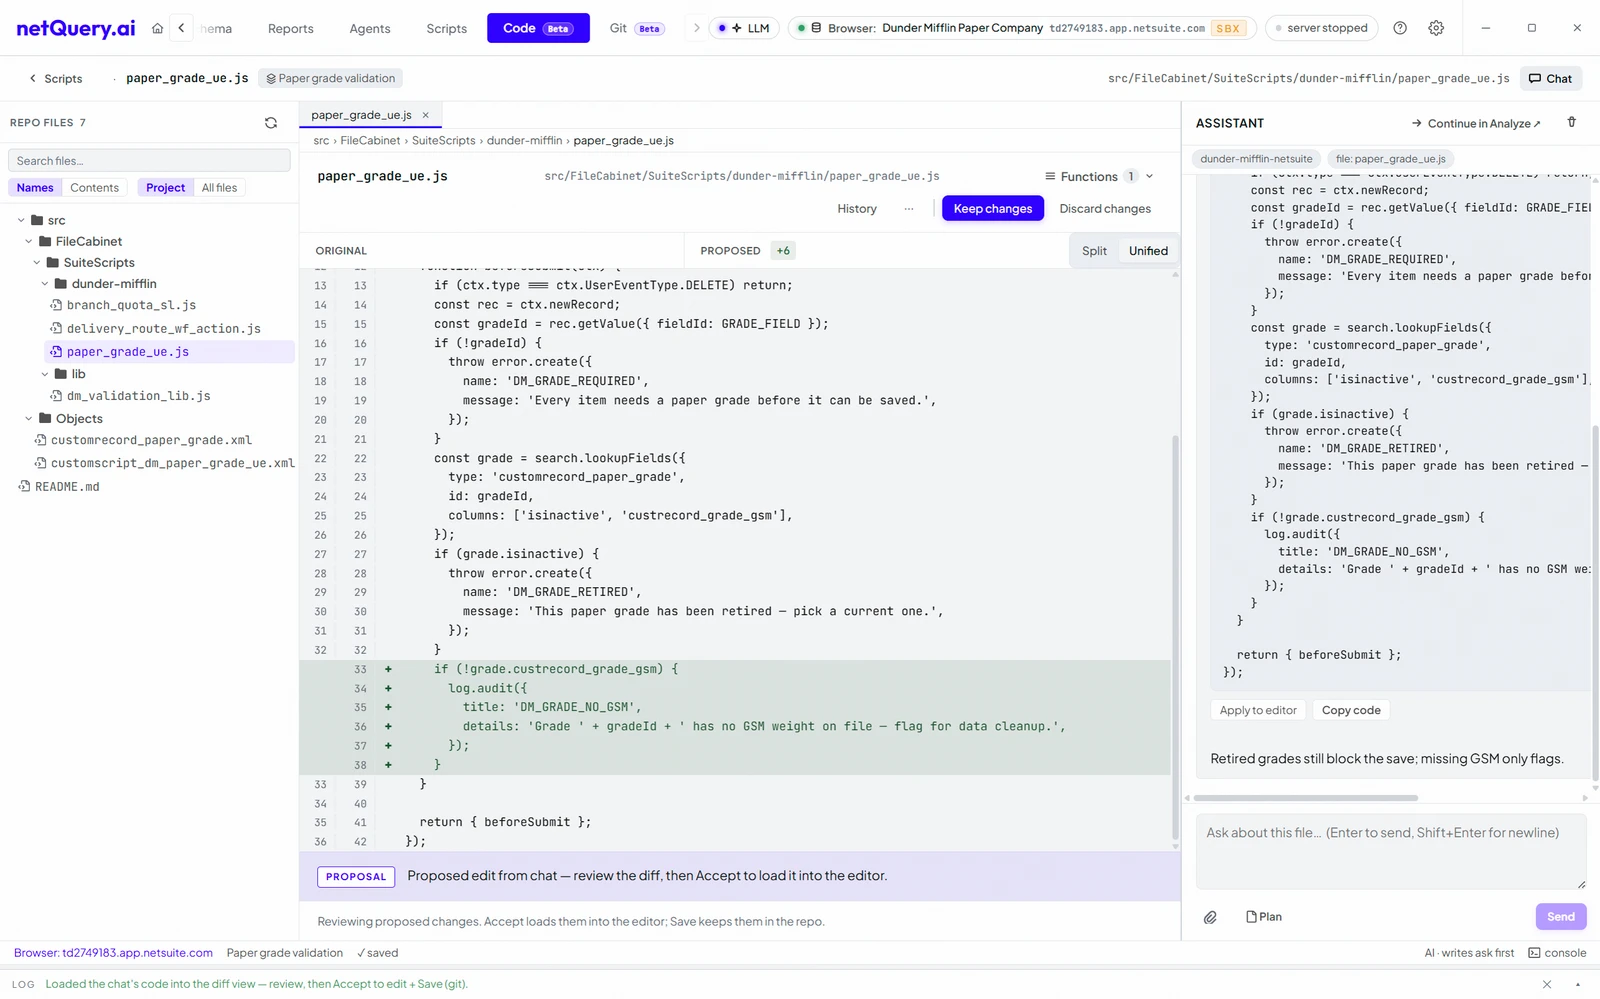Collapse the src folder

(x=21, y=220)
